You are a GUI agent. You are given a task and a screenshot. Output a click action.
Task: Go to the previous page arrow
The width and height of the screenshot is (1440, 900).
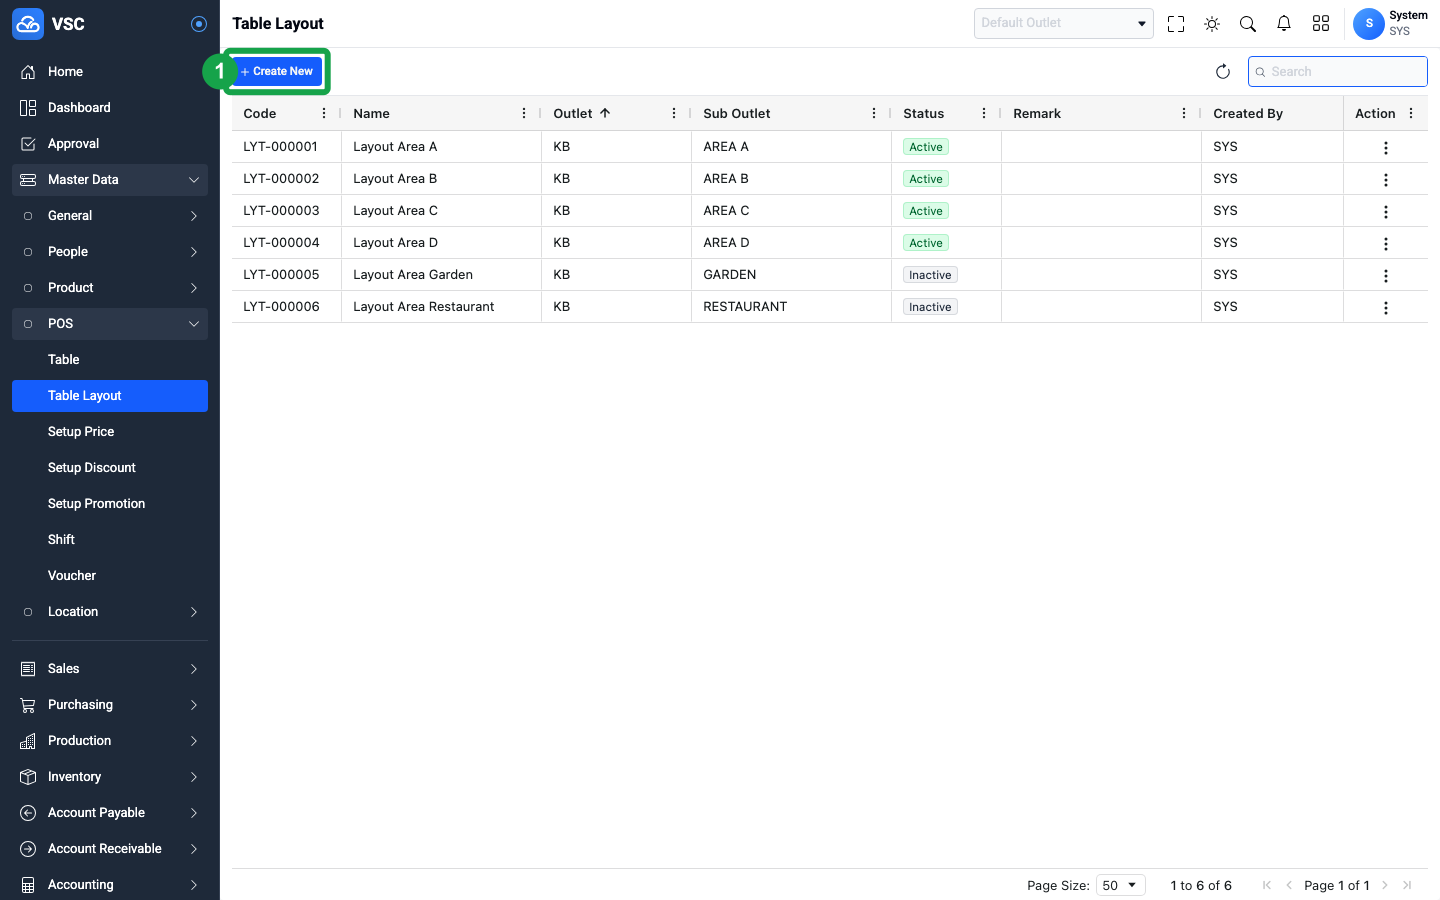[1289, 885]
